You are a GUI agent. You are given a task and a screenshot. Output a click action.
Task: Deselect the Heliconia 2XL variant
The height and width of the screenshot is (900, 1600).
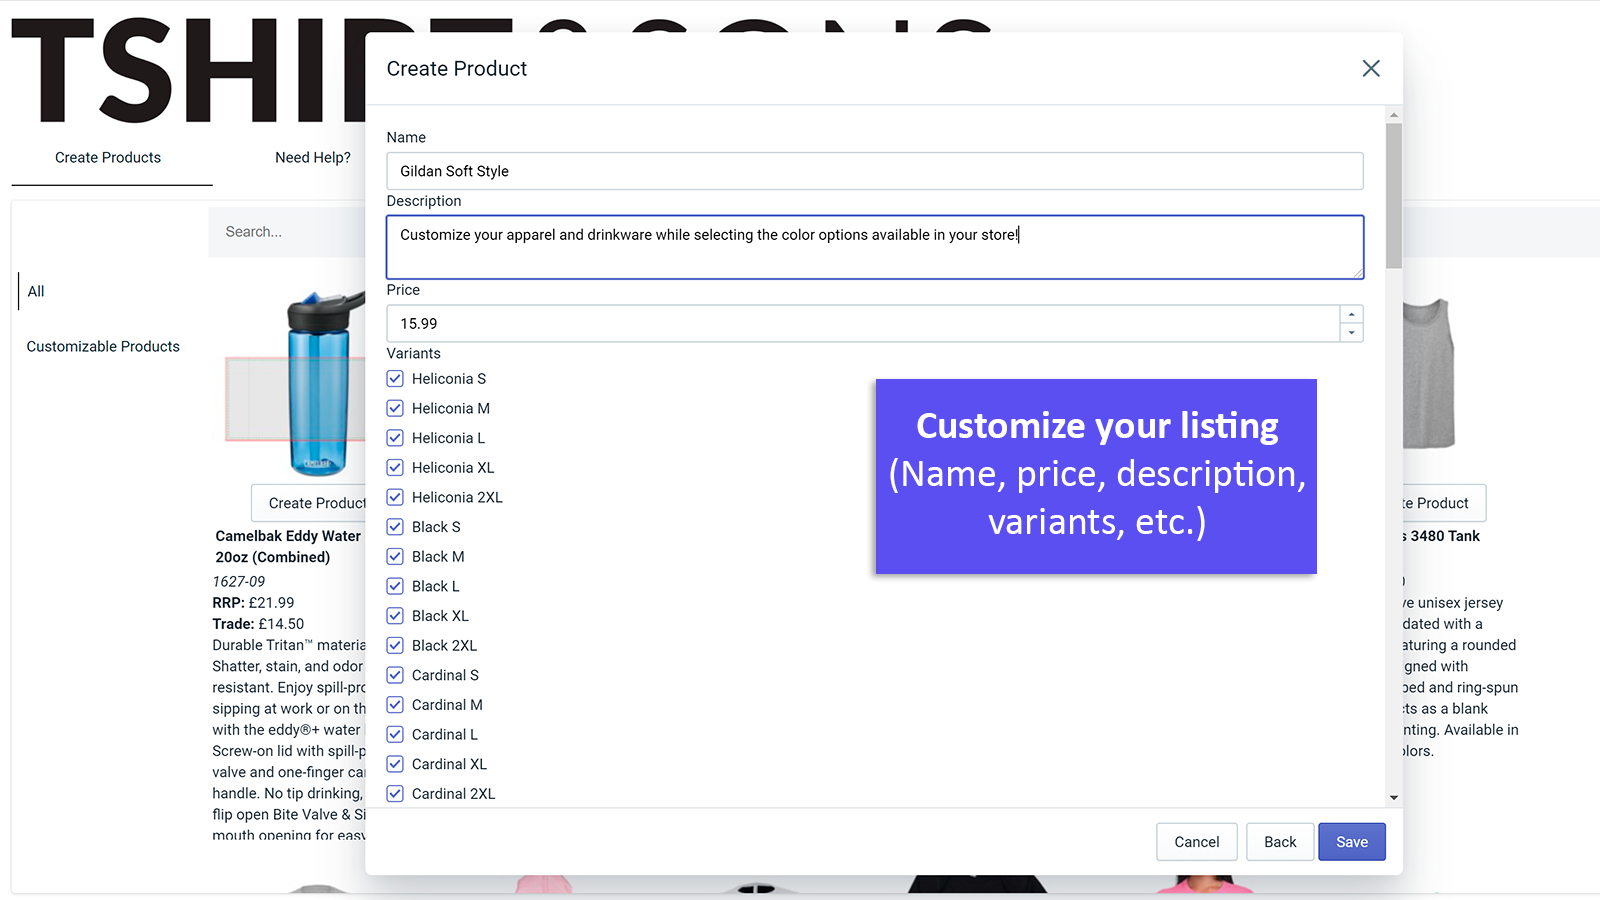(395, 497)
